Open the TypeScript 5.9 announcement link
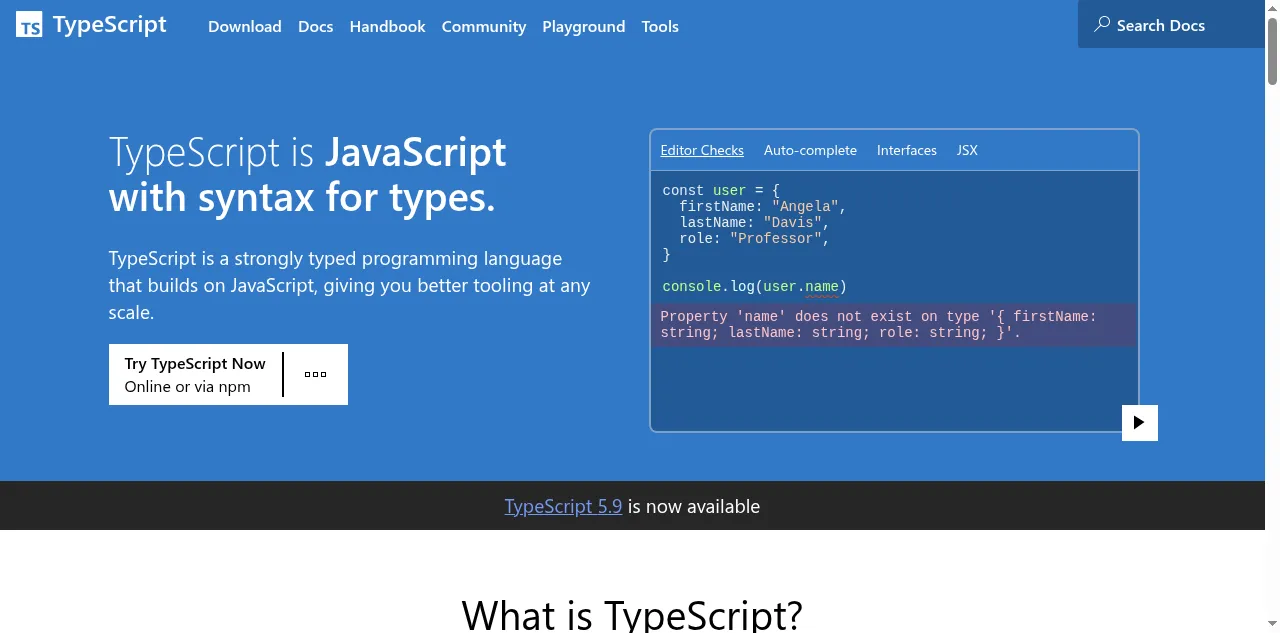Image resolution: width=1280 pixels, height=633 pixels. 563,506
